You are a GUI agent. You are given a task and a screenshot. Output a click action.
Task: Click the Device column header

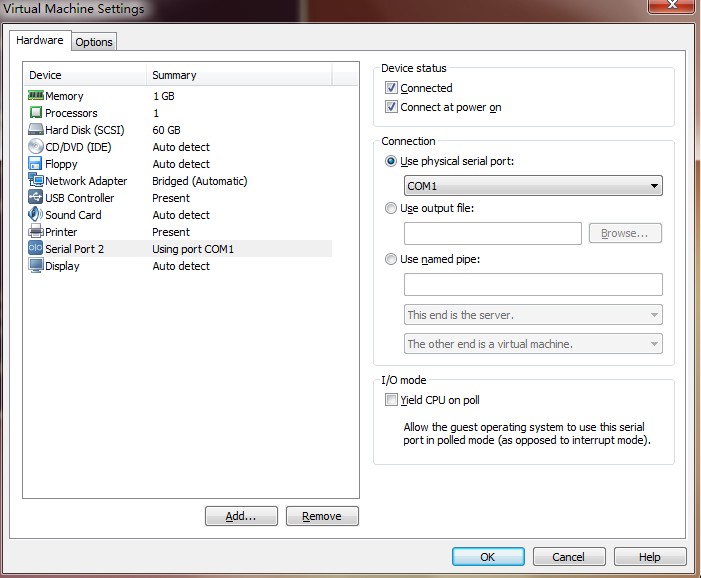coord(85,75)
